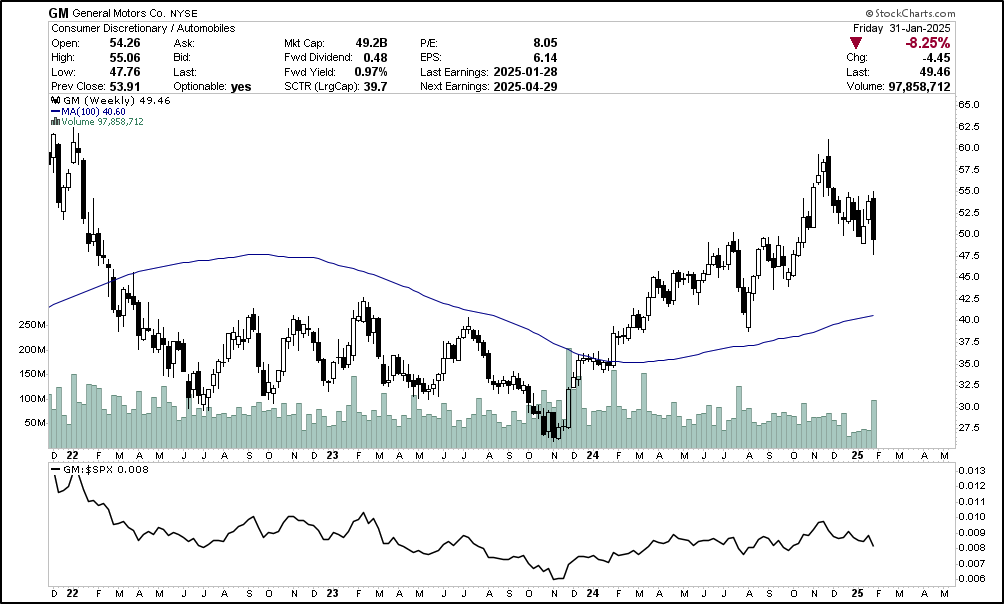Click the GM ticker symbol in header
This screenshot has width=1004, height=604.
click(x=59, y=13)
